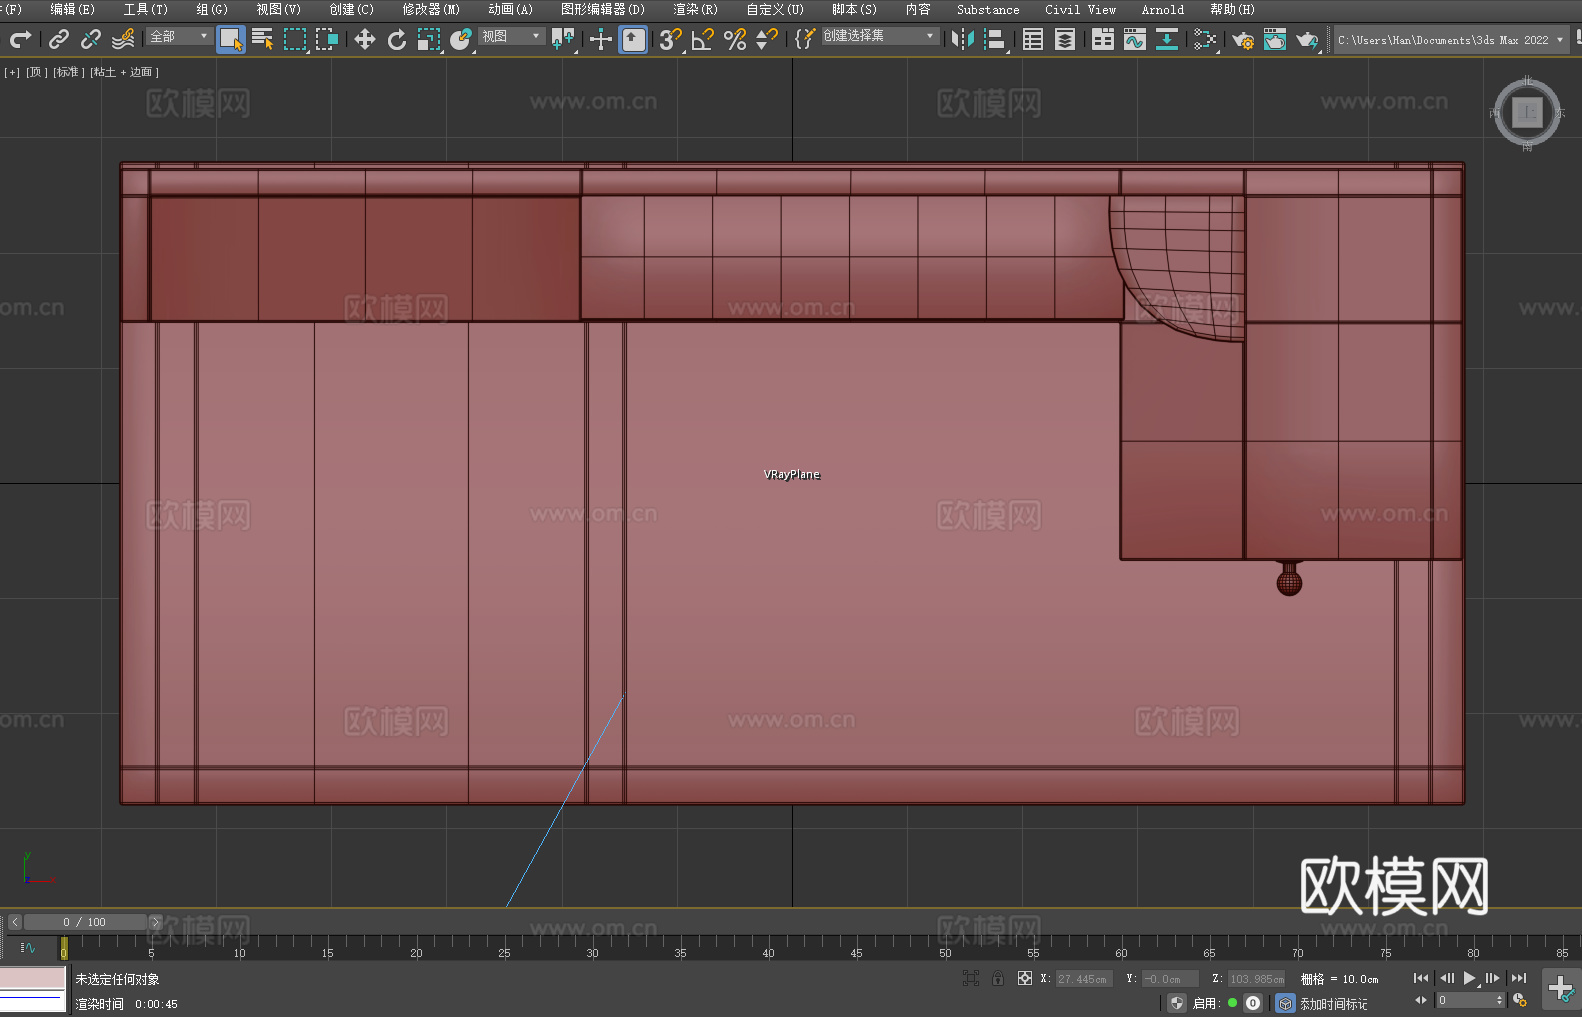The image size is (1582, 1017).
Task: Activate the Select and Rotate tool
Action: click(397, 39)
